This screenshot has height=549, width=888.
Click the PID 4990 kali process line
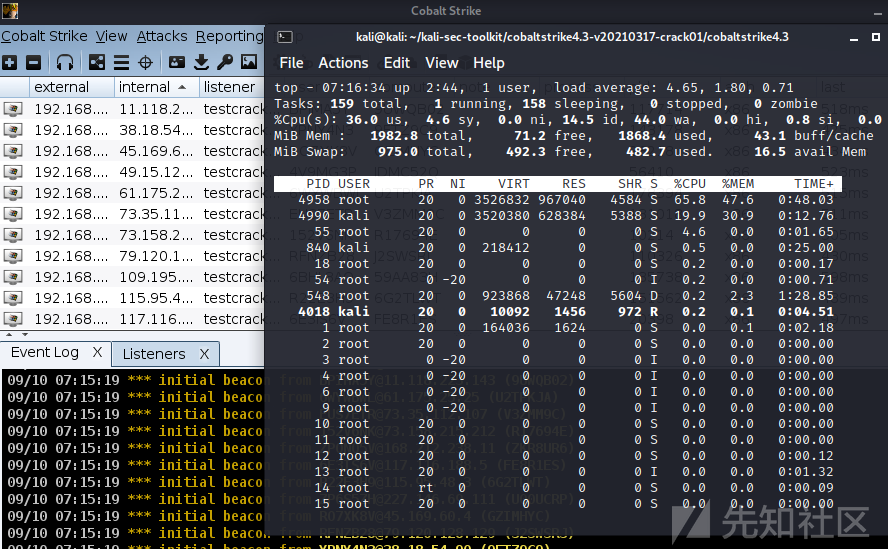click(557, 215)
